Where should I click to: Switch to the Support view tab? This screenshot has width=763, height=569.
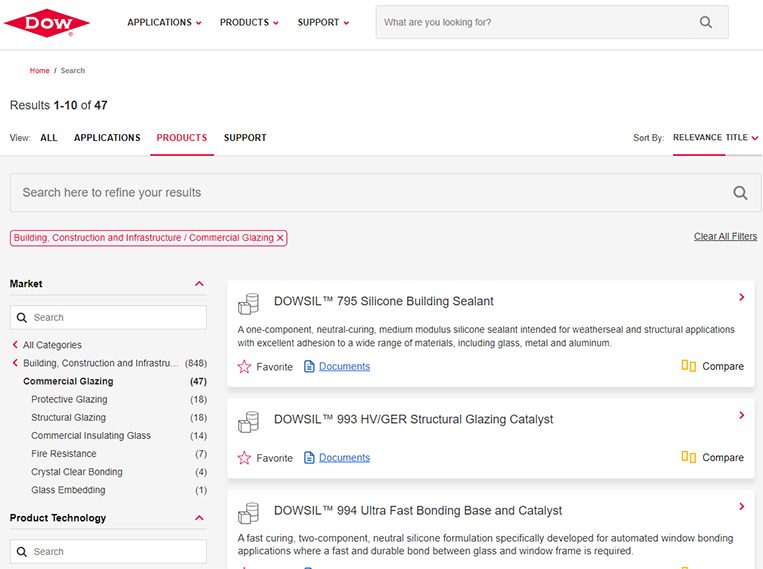click(x=245, y=138)
